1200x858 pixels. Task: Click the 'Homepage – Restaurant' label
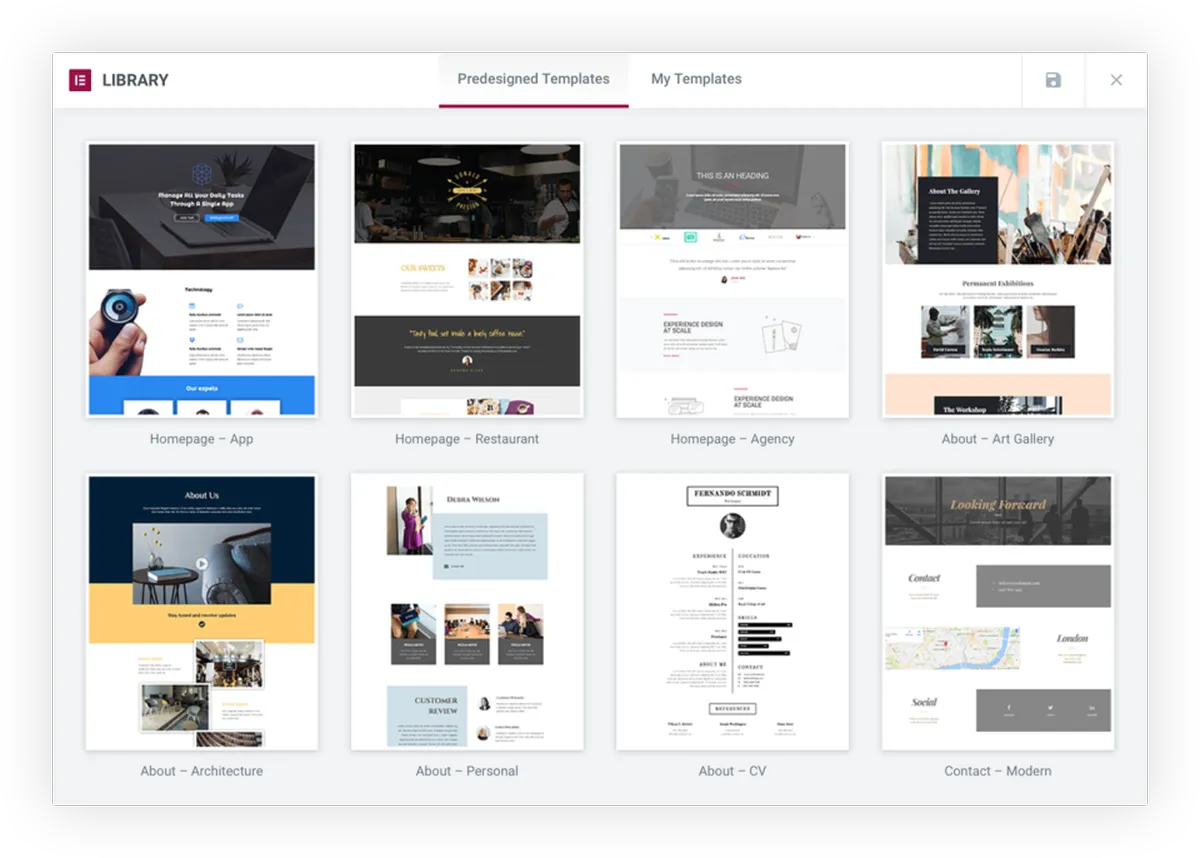[x=467, y=439]
